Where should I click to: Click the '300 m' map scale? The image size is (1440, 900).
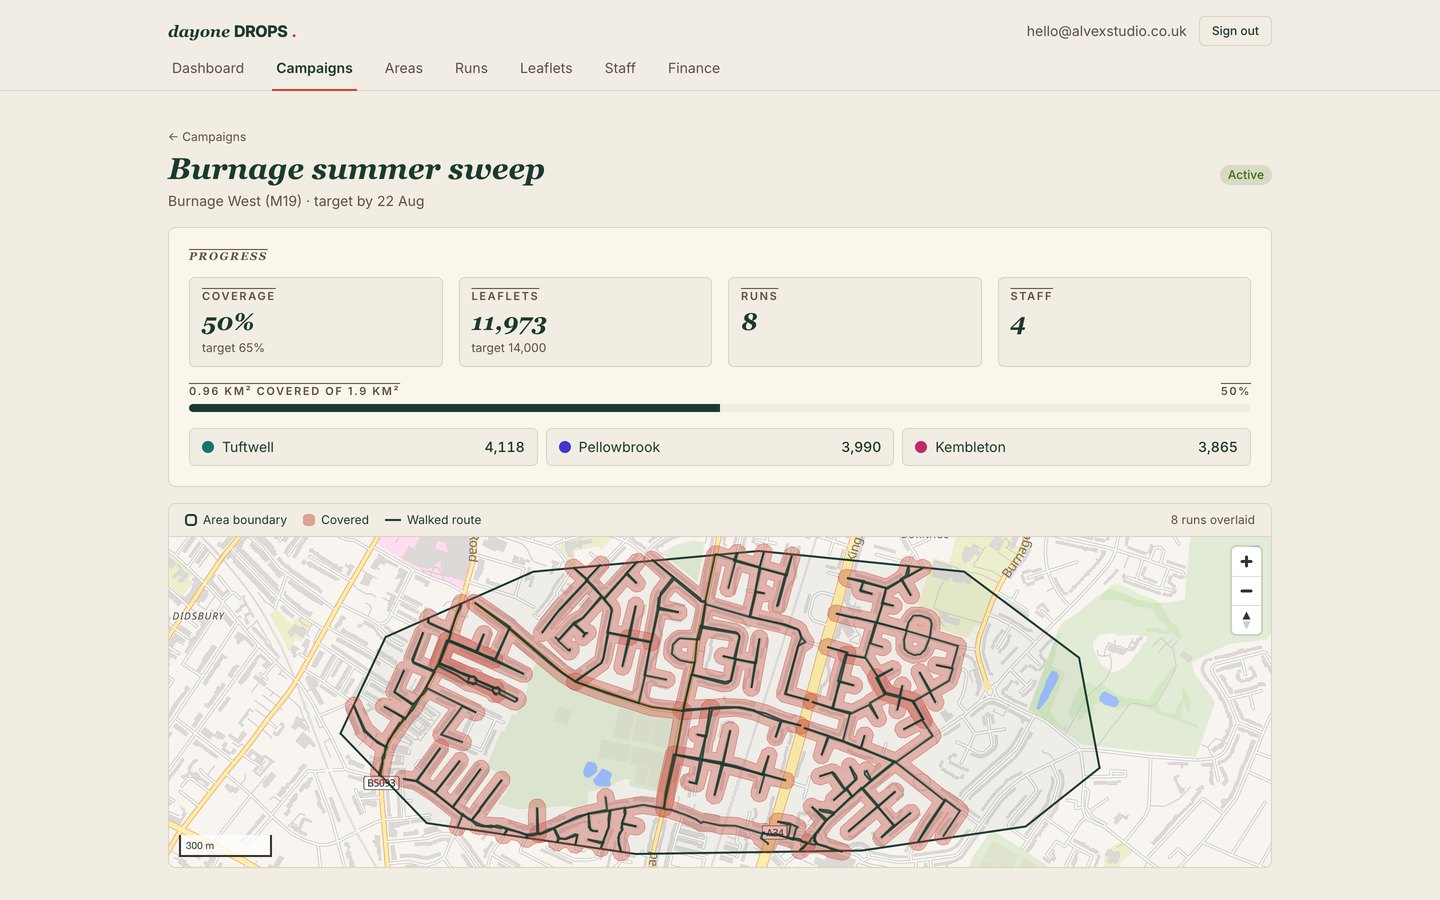click(225, 846)
